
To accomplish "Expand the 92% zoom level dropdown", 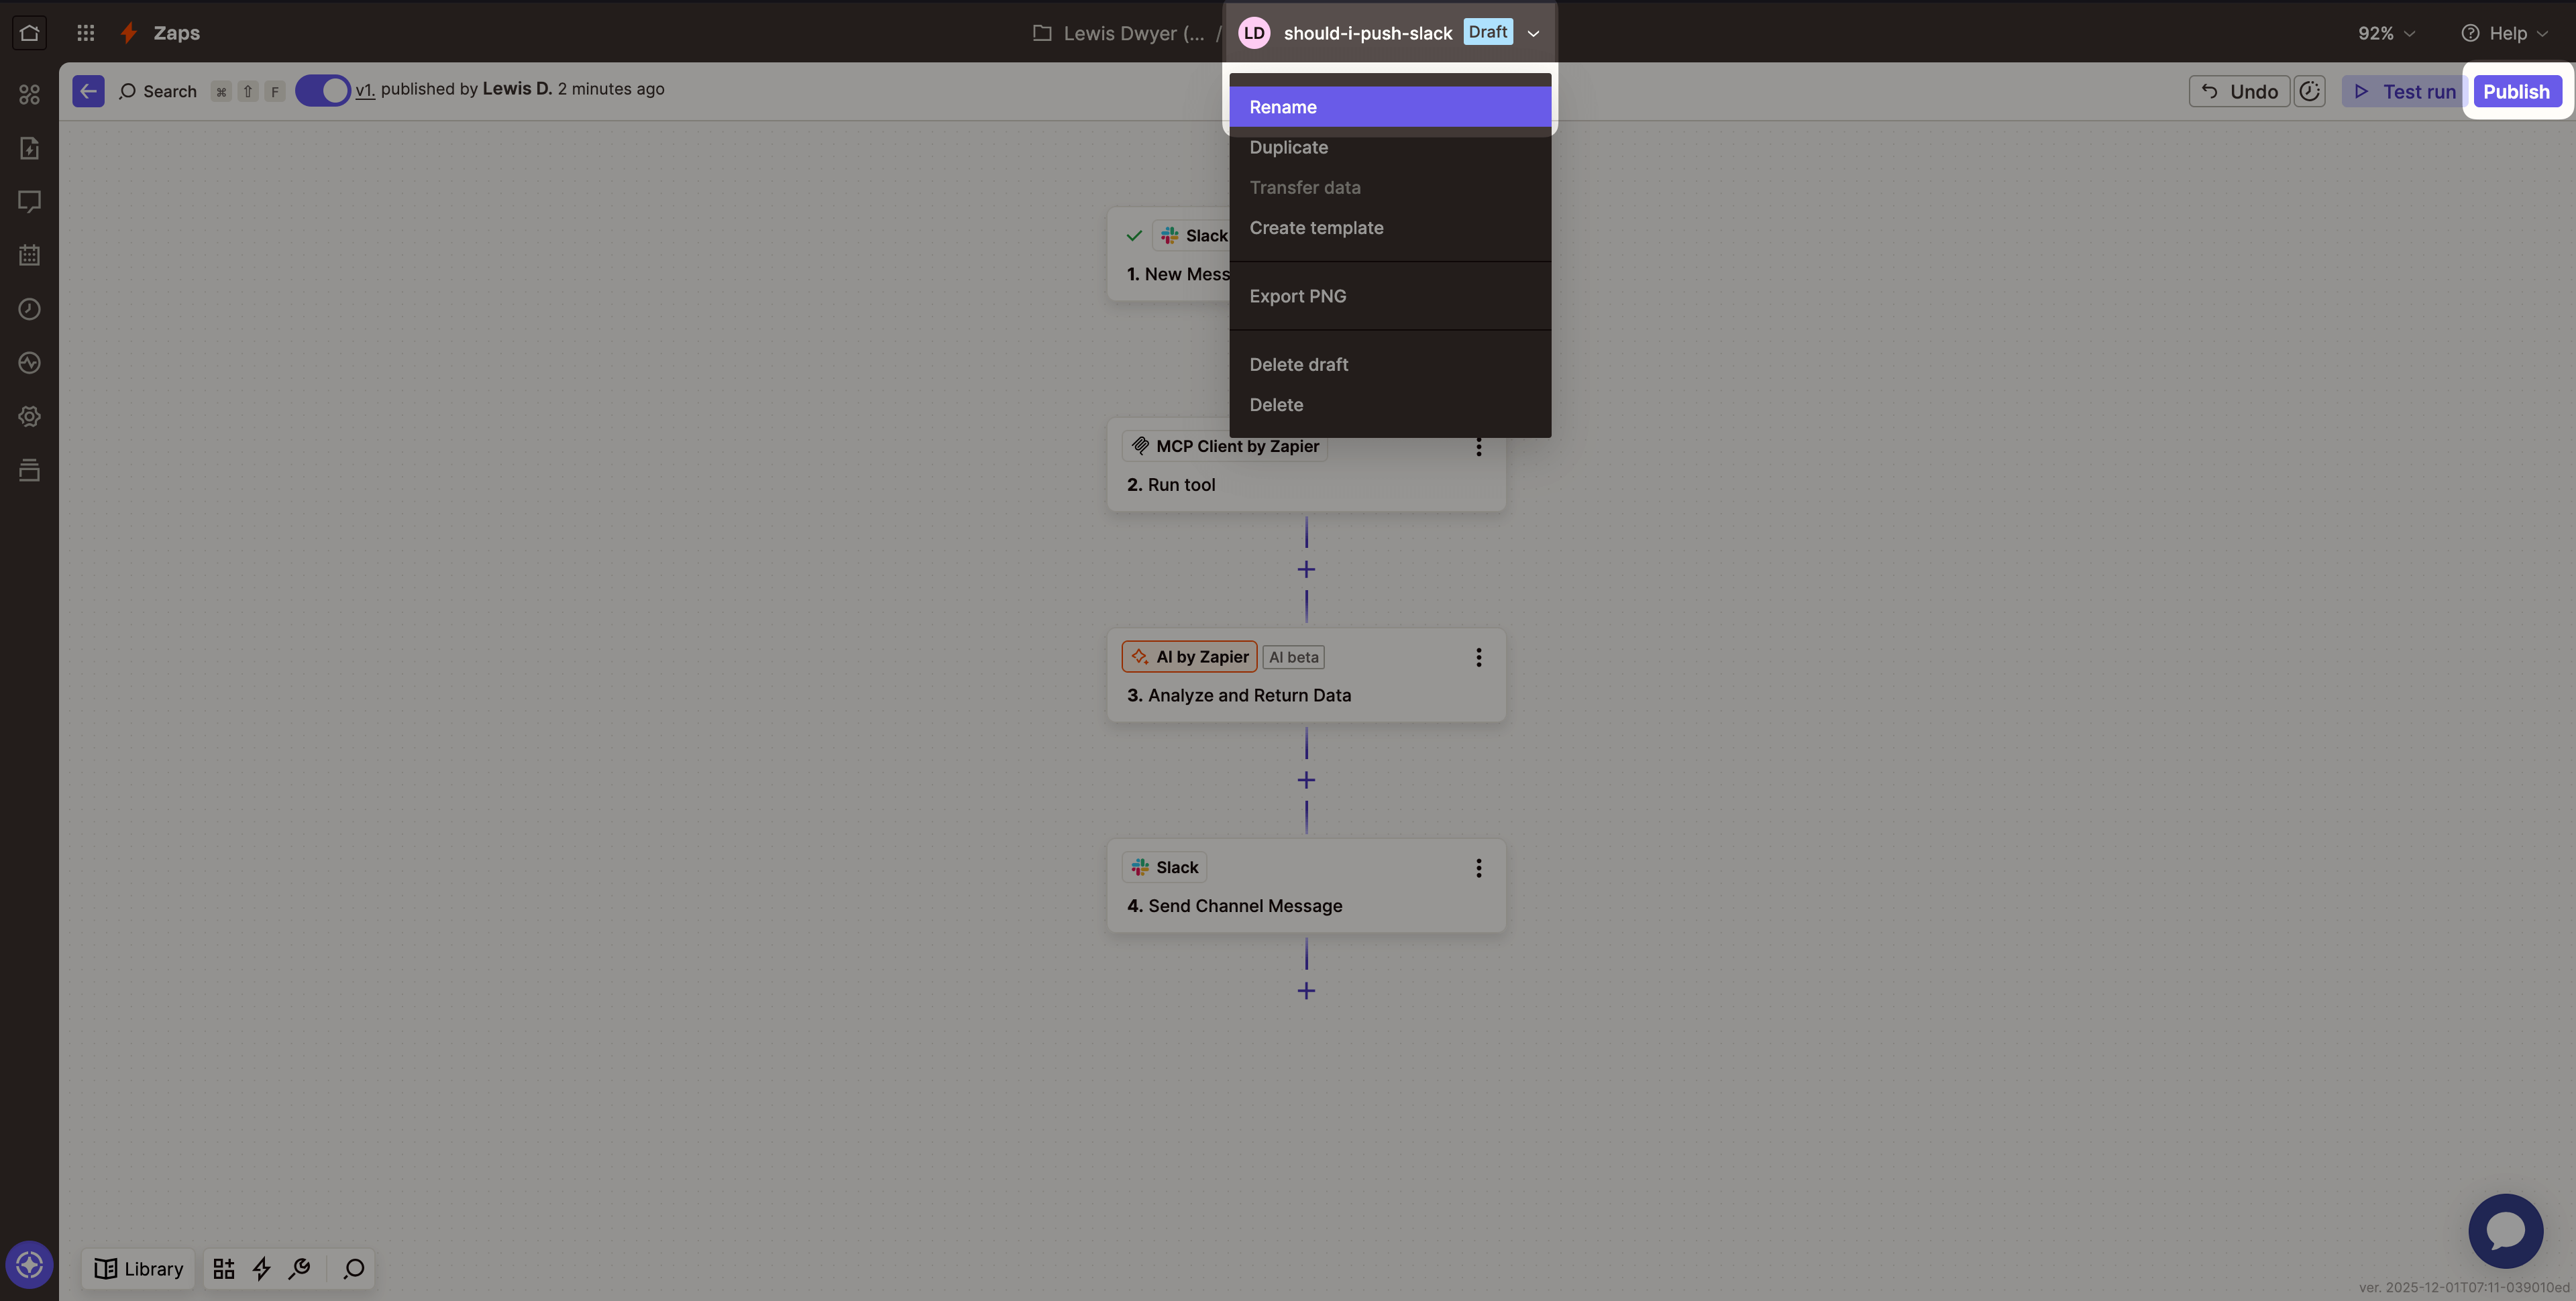I will (x=2386, y=33).
